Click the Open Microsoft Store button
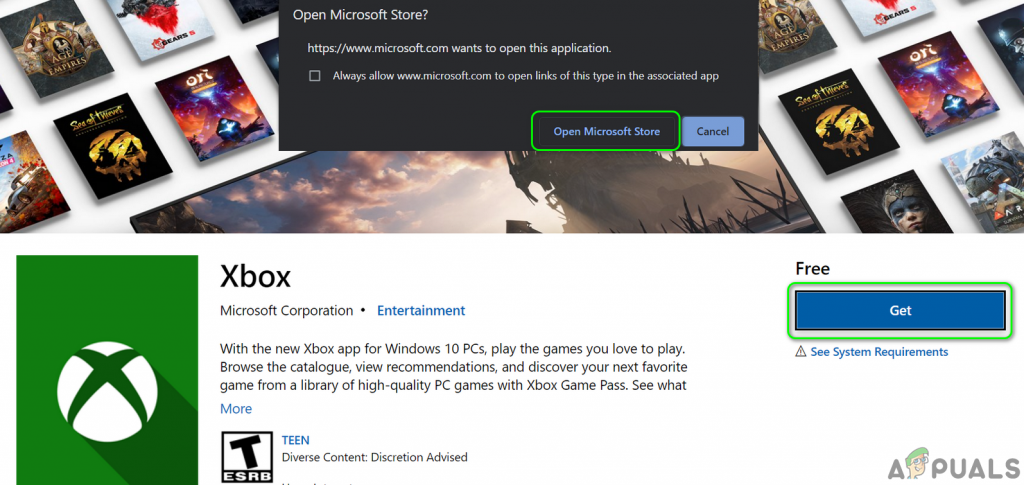The height and width of the screenshot is (485, 1024). click(x=606, y=131)
